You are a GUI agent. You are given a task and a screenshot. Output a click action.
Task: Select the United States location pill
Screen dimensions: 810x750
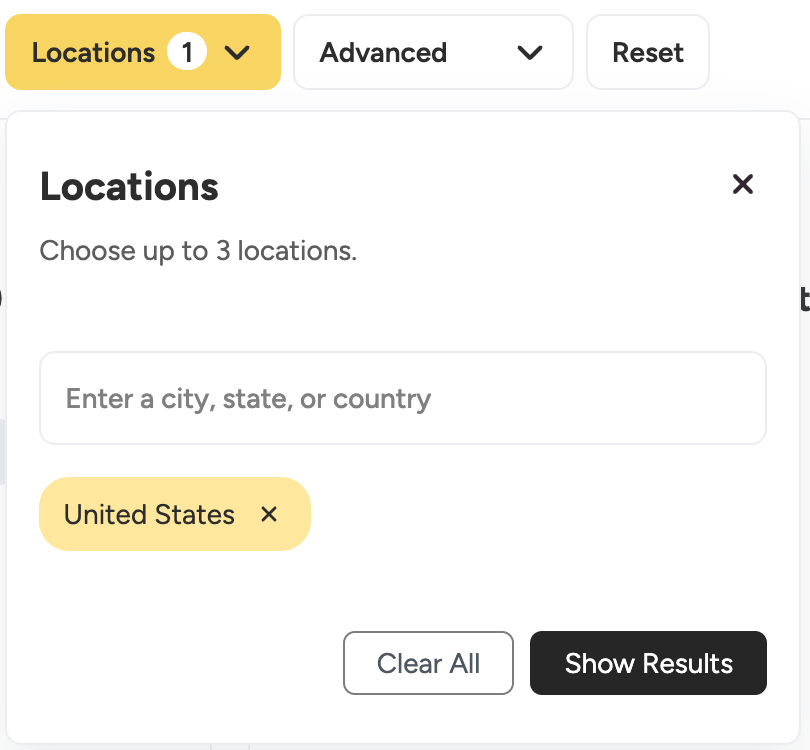pos(148,514)
